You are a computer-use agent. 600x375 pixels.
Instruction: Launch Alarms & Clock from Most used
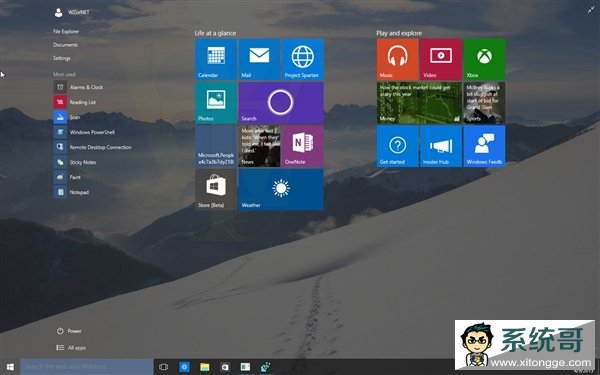coord(78,87)
